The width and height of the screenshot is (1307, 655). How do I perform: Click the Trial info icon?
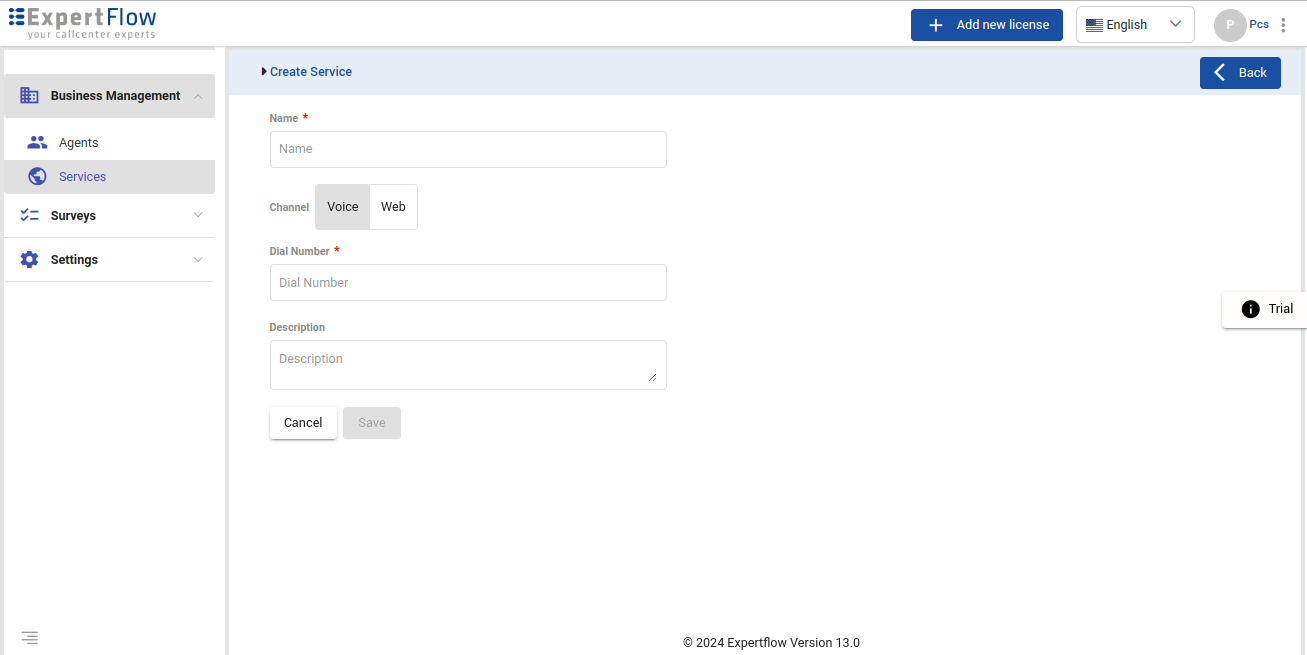(1250, 309)
